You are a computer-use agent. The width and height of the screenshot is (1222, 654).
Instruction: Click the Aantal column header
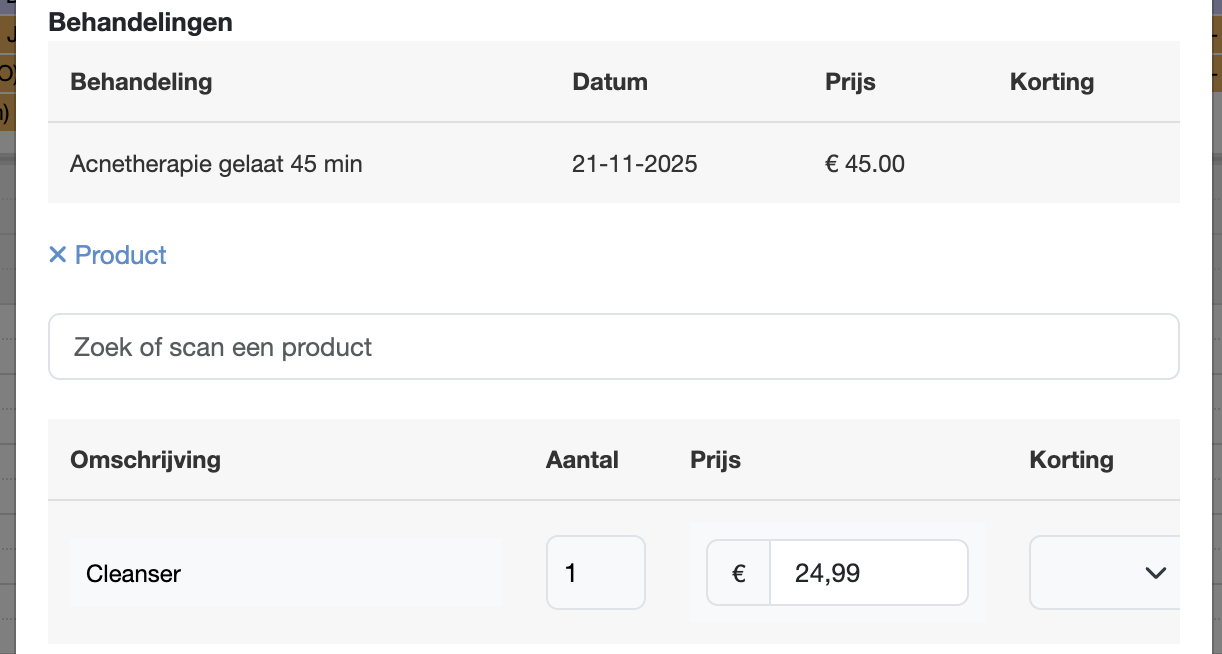point(582,460)
